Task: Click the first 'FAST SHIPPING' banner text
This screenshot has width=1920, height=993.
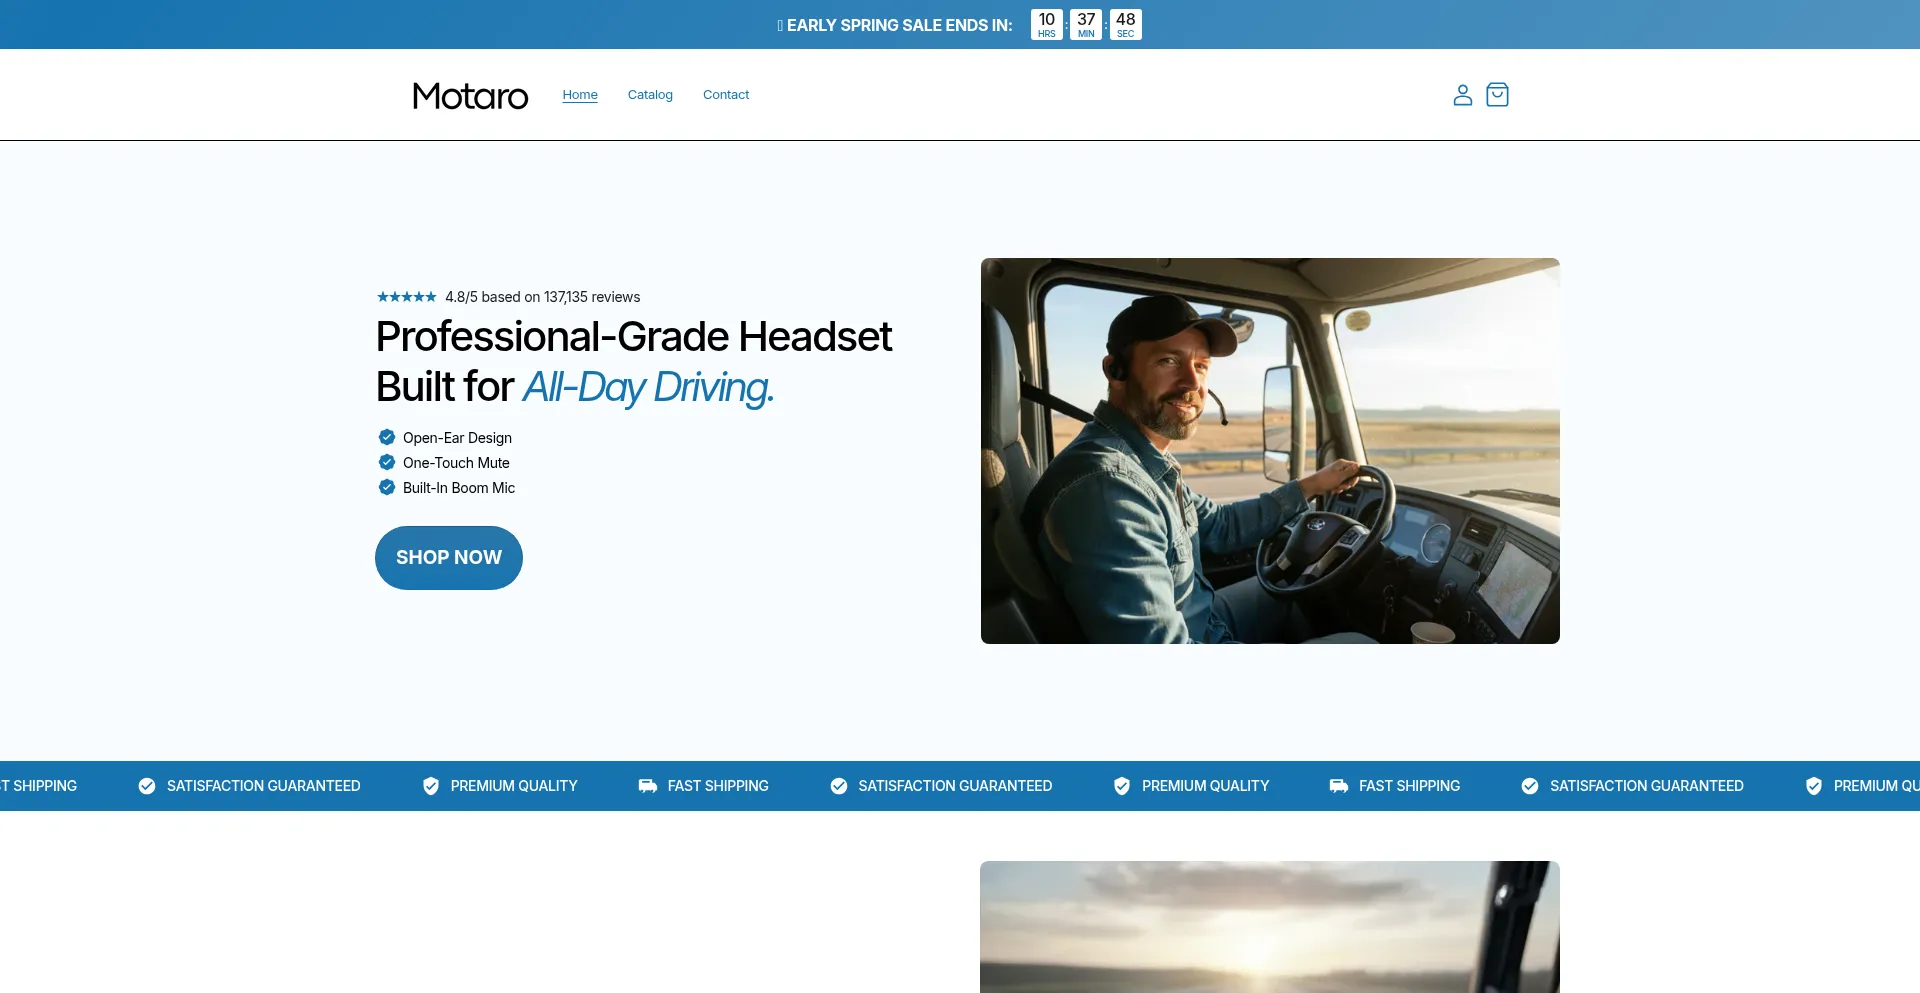Action: (718, 786)
